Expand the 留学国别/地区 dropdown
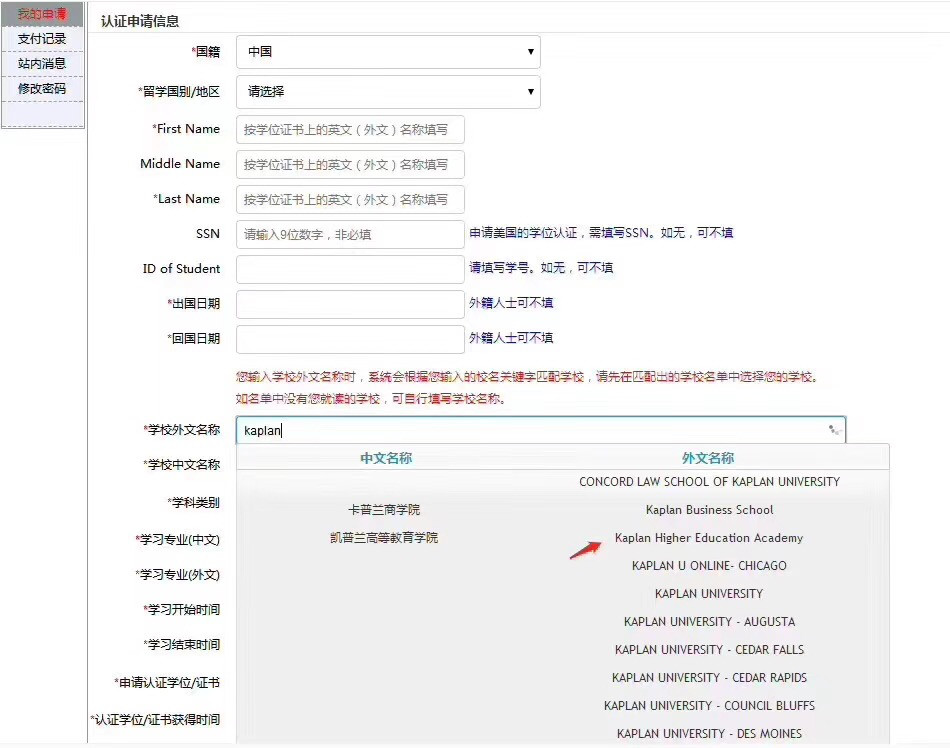Viewport: 950px width, 748px height. 388,92
